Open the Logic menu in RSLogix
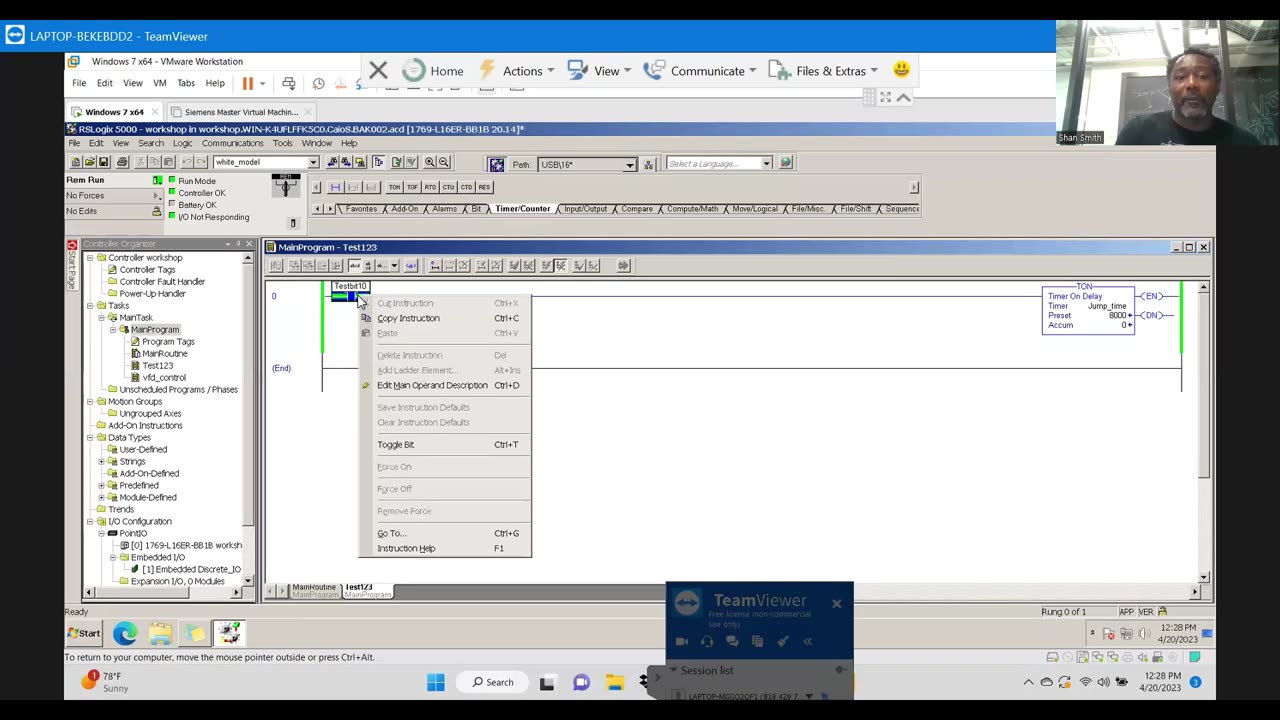Screen dimensions: 1280x720 pyautogui.click(x=182, y=143)
